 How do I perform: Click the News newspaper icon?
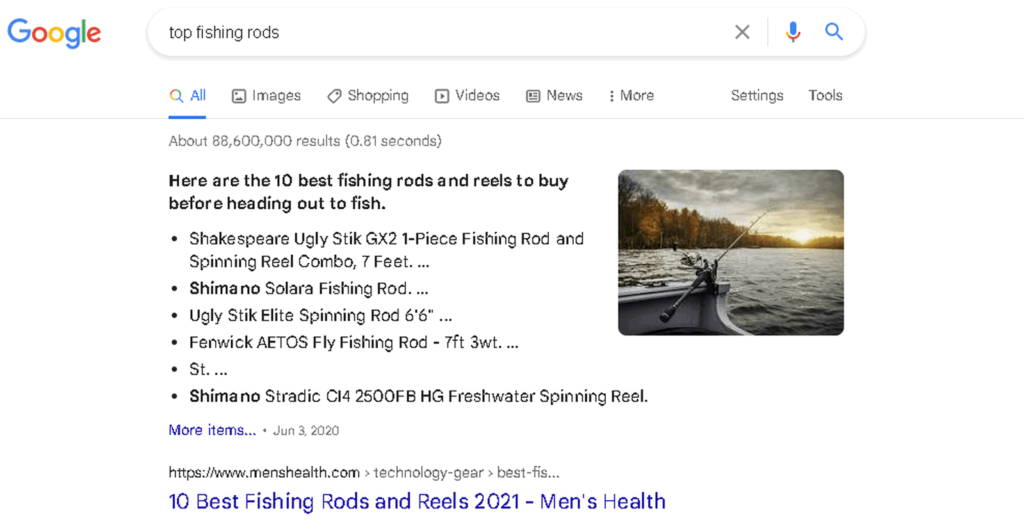tap(533, 96)
